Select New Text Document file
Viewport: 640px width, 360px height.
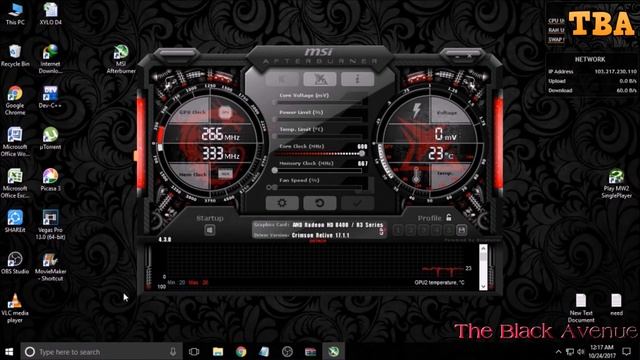[581, 308]
